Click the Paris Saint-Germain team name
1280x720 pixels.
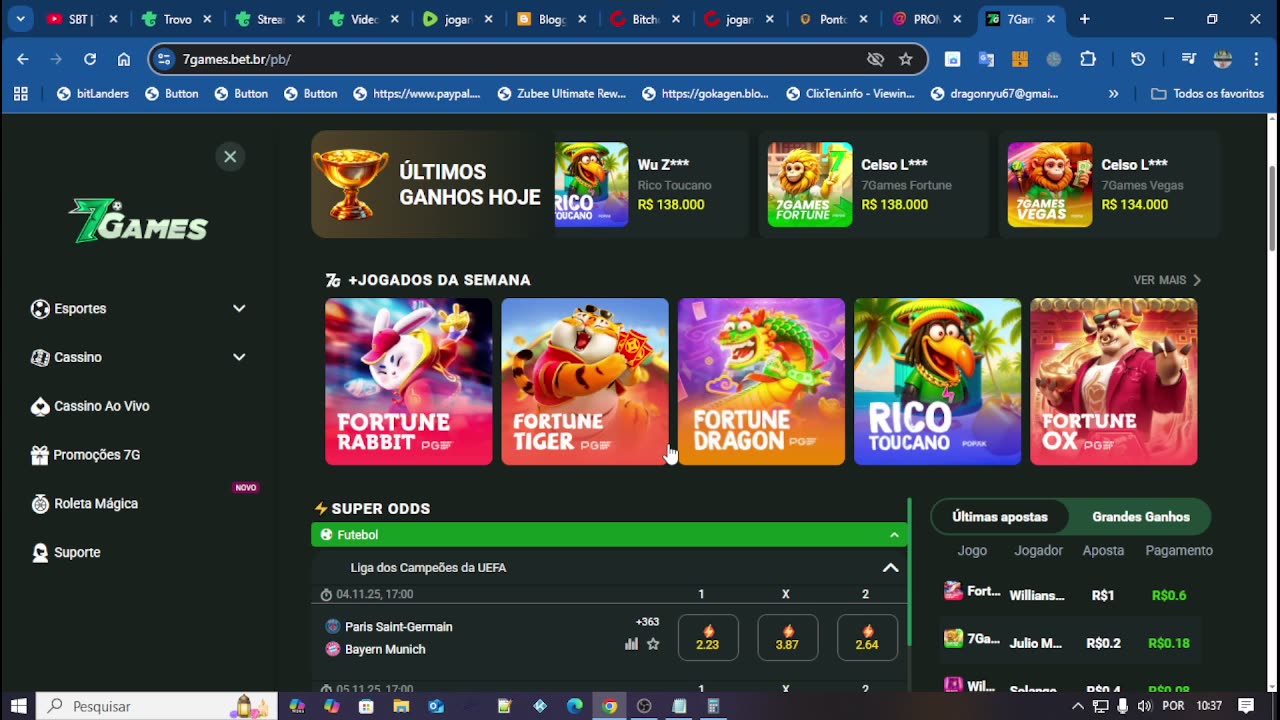(399, 627)
